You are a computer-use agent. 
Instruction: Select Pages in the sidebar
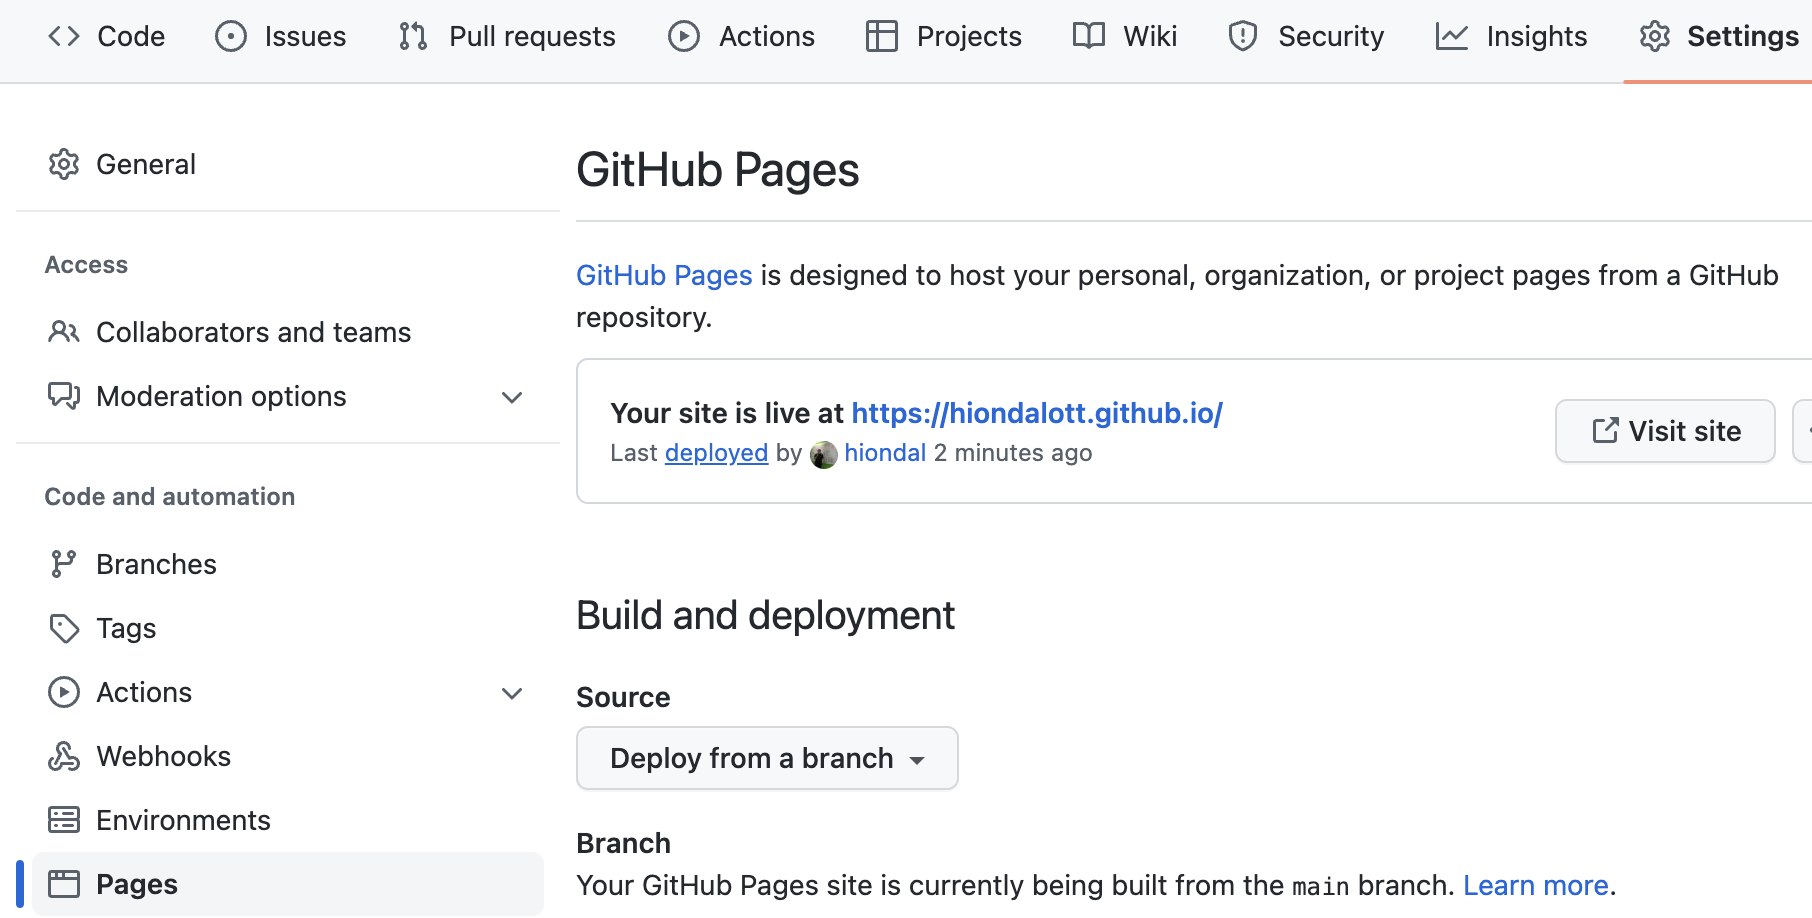coord(288,884)
